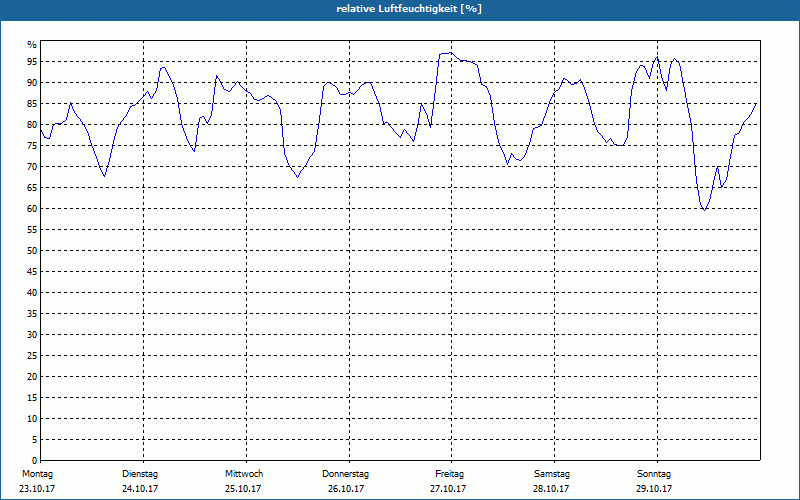Click the '80' y-axis value
This screenshot has height=500, width=800.
coord(32,124)
